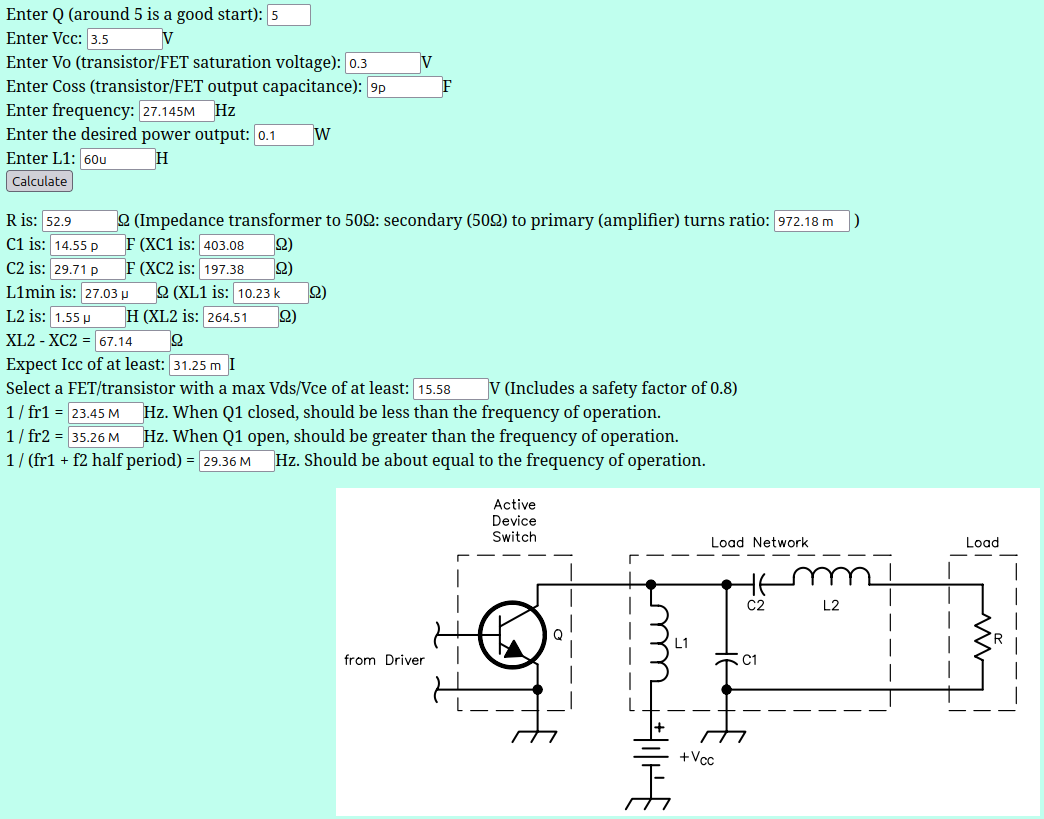The width and height of the screenshot is (1044, 819).
Task: Select the expected Icc result field
Action: (x=199, y=365)
